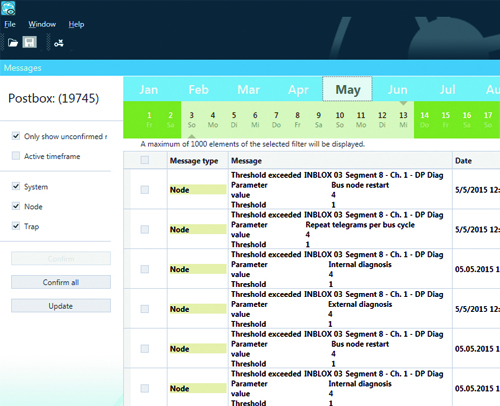
Task: Click the Postbox: (19745) heading
Action: click(54, 98)
